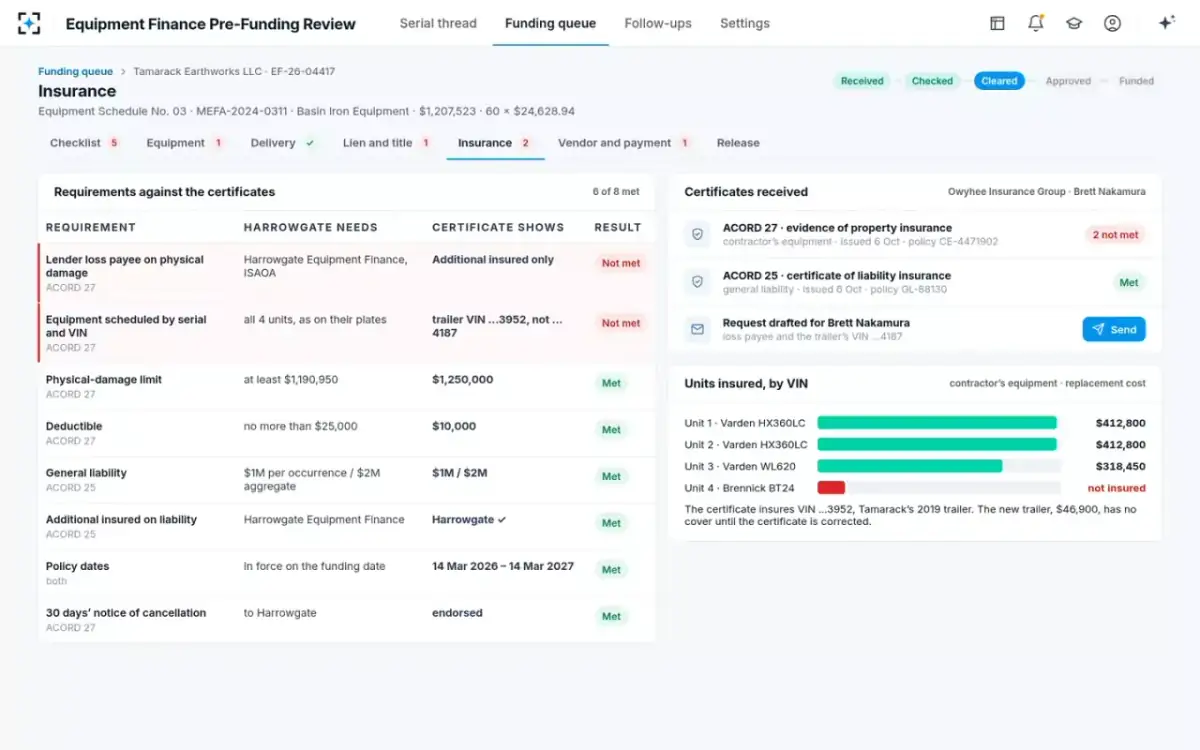Open the Equipment tab
Viewport: 1200px width, 750px height.
click(x=185, y=143)
